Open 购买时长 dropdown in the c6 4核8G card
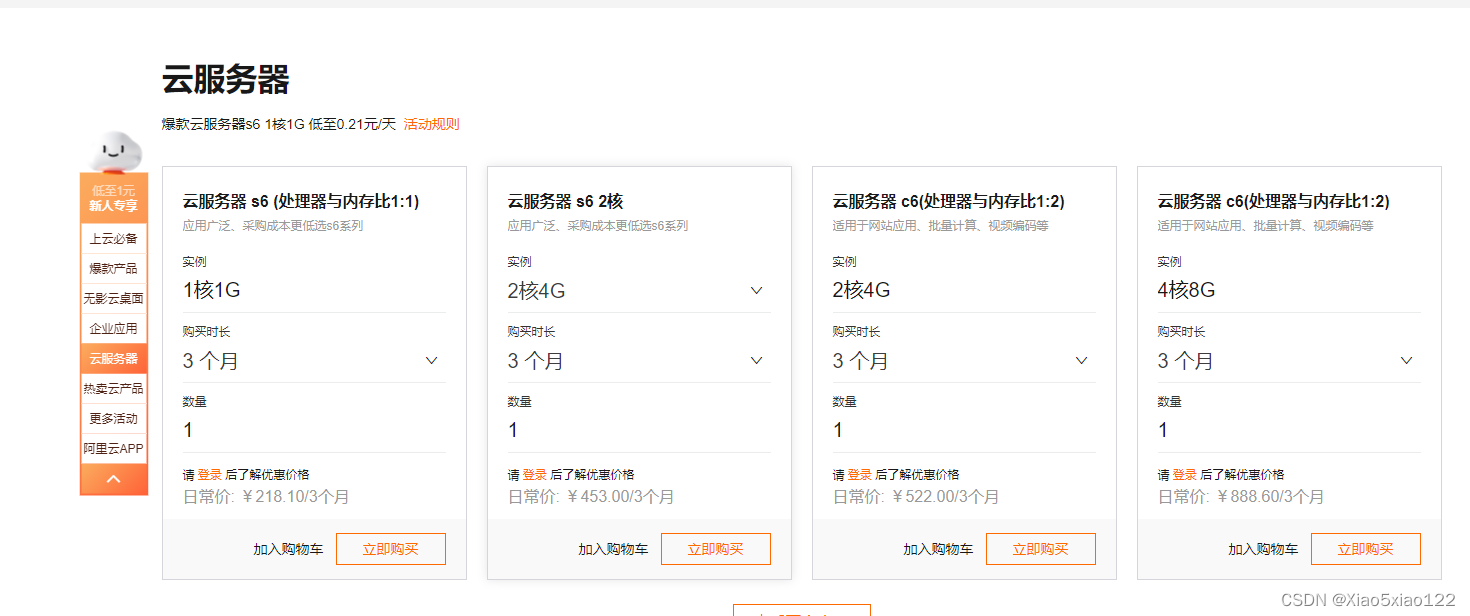The width and height of the screenshot is (1470, 616). click(1289, 361)
